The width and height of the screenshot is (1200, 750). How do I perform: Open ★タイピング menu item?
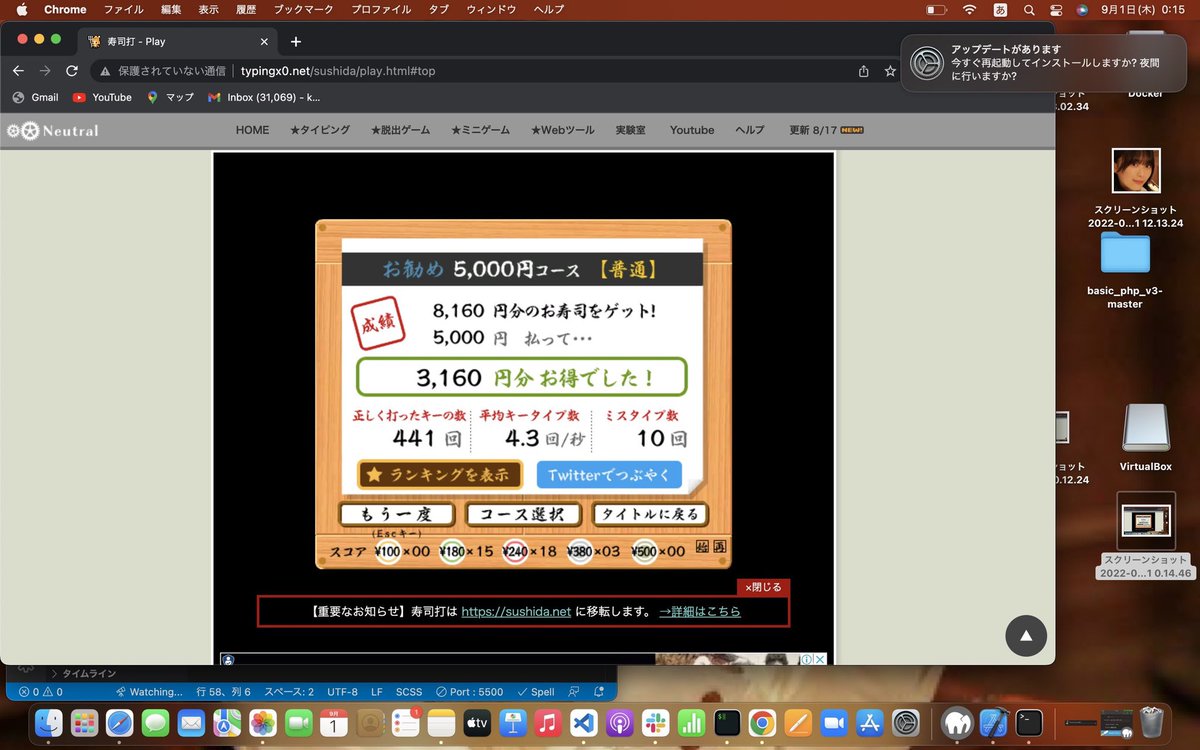click(320, 130)
